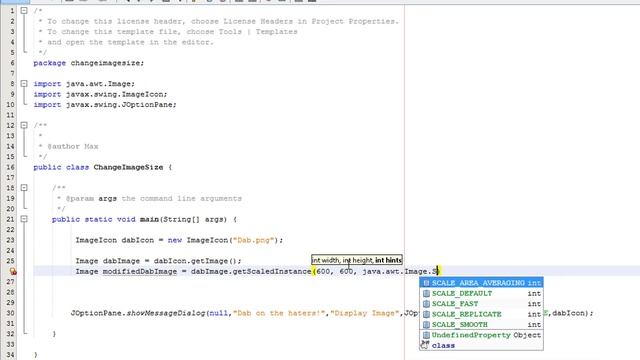Click the "Display Image" string on line 30
Screen dimensions: 640x360
[x=365, y=313]
